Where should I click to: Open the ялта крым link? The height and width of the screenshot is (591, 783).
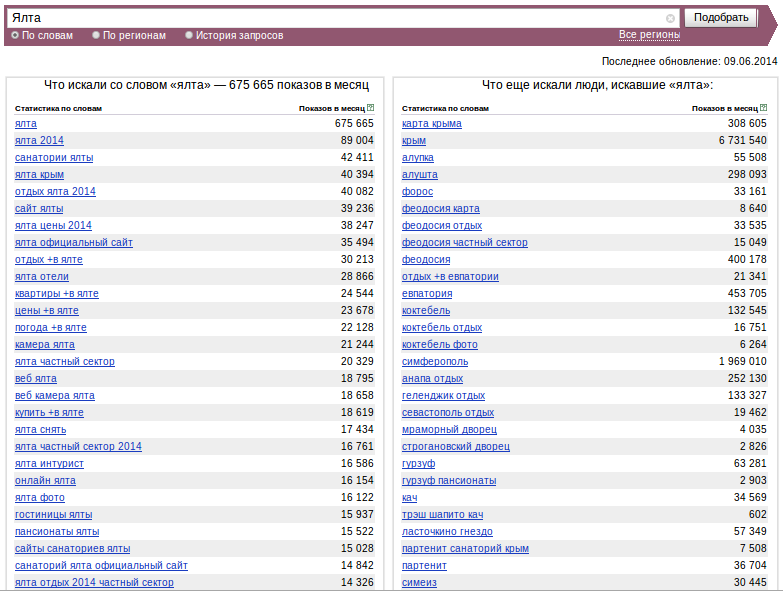[x=39, y=174]
